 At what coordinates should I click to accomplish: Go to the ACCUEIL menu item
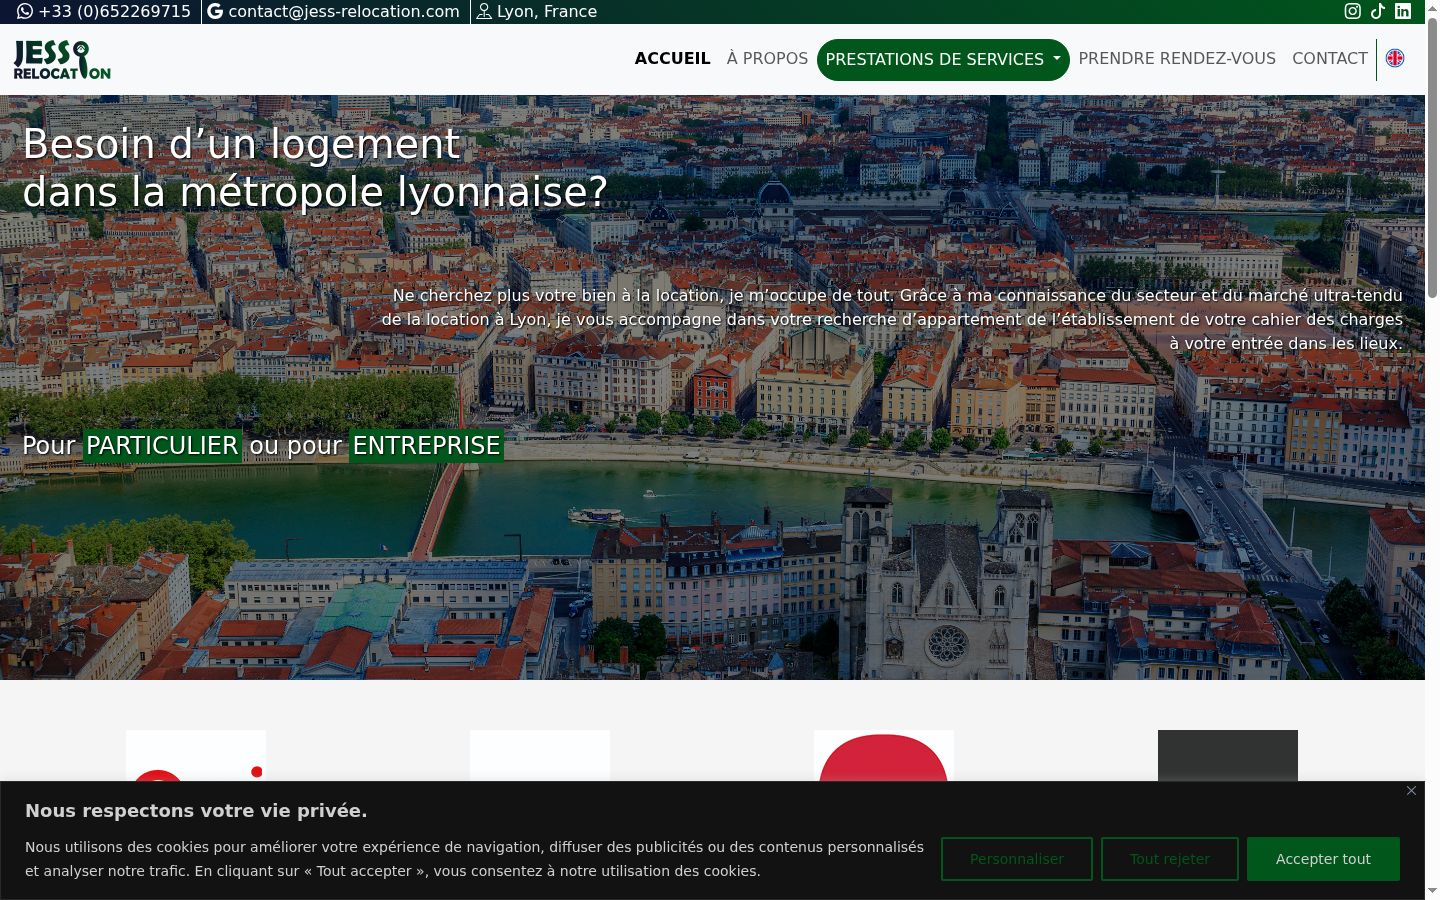[x=673, y=58]
